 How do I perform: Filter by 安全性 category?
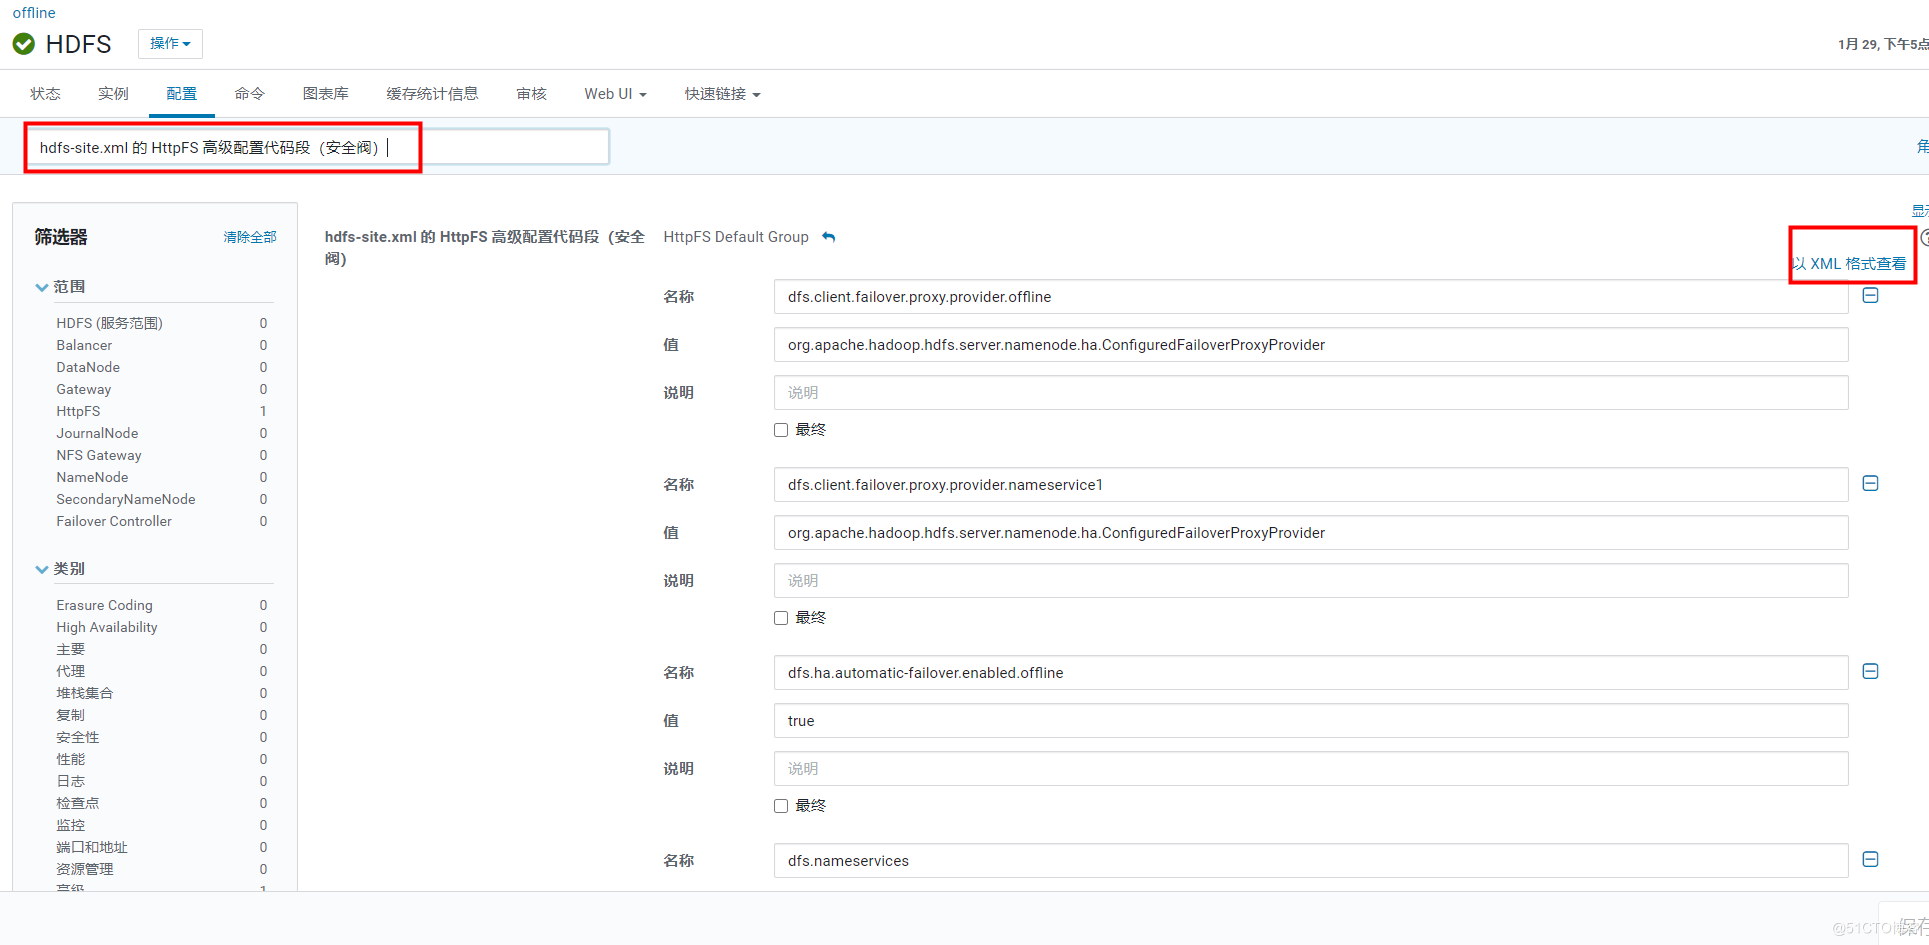(x=78, y=737)
